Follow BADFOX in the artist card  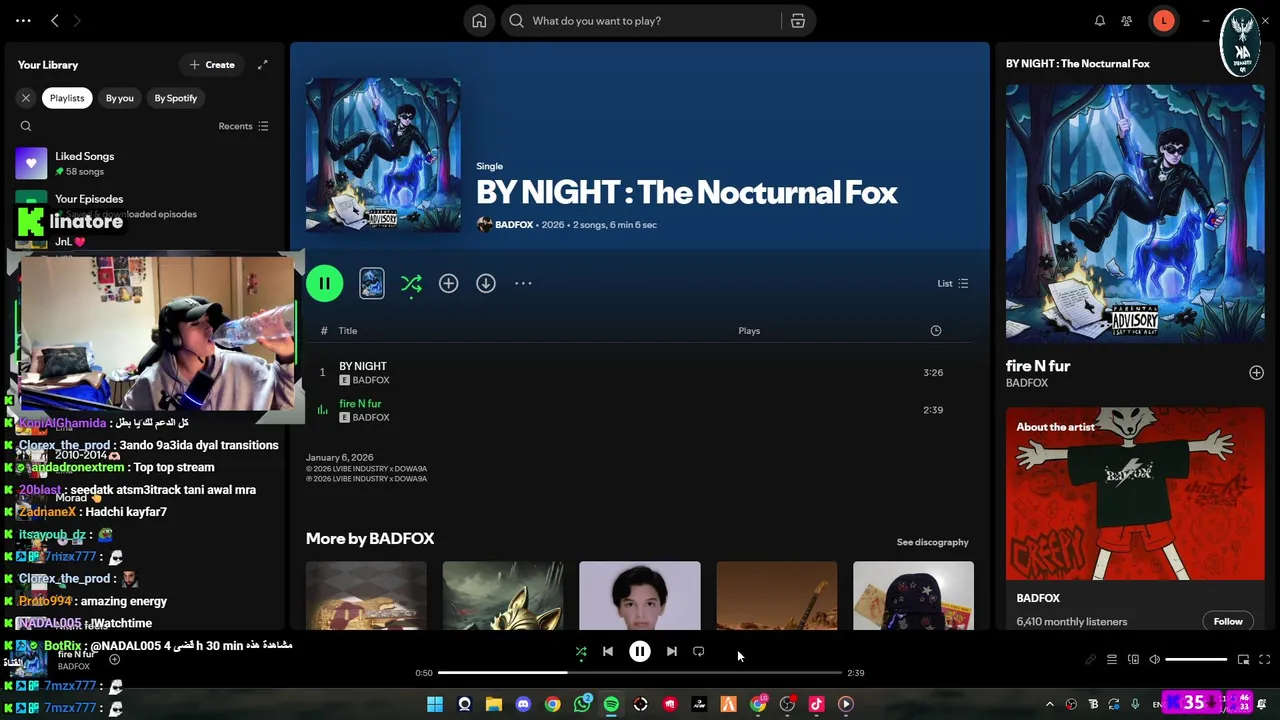click(1228, 622)
